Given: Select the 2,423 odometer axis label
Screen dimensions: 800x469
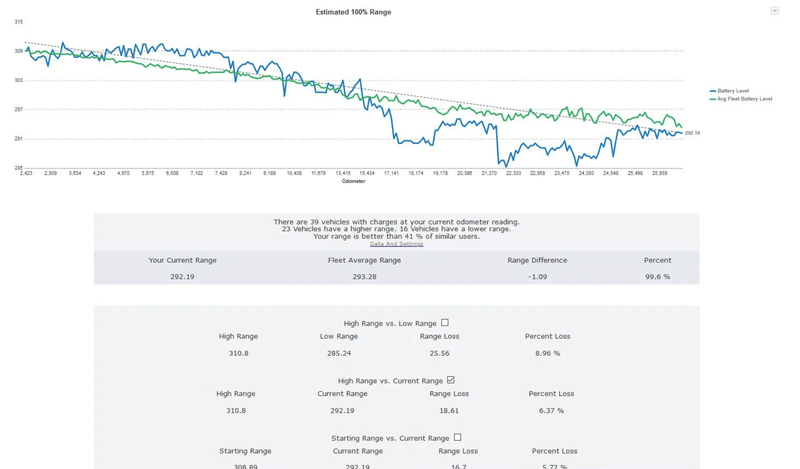Looking at the screenshot, I should point(26,173).
